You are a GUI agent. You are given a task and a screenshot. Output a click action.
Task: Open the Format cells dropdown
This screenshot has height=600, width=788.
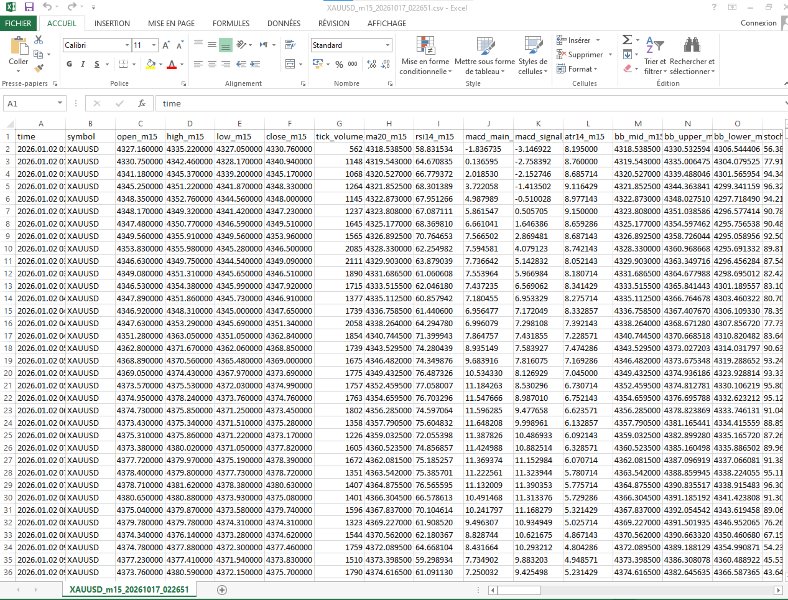(577, 69)
